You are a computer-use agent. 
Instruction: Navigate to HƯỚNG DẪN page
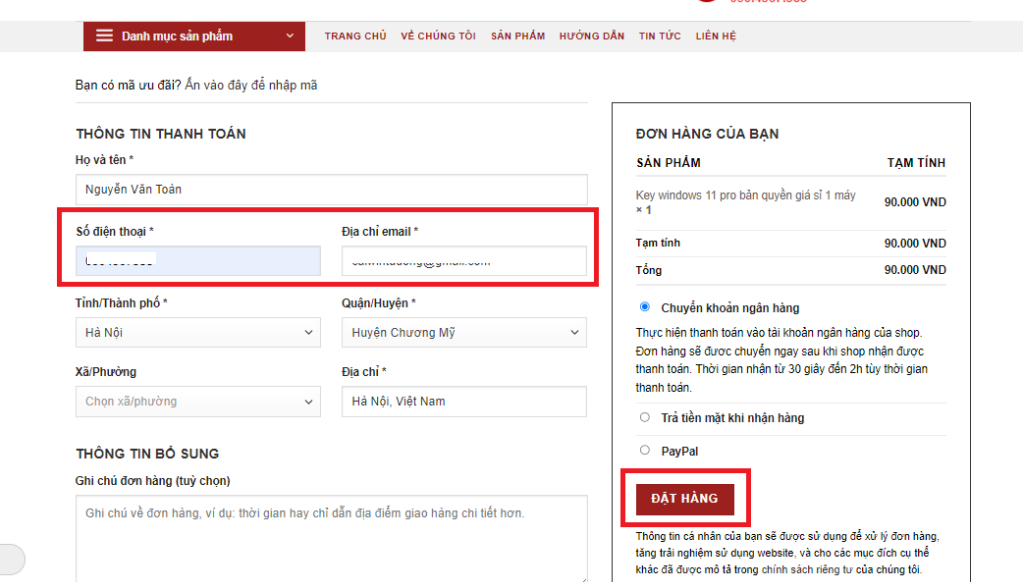click(592, 36)
